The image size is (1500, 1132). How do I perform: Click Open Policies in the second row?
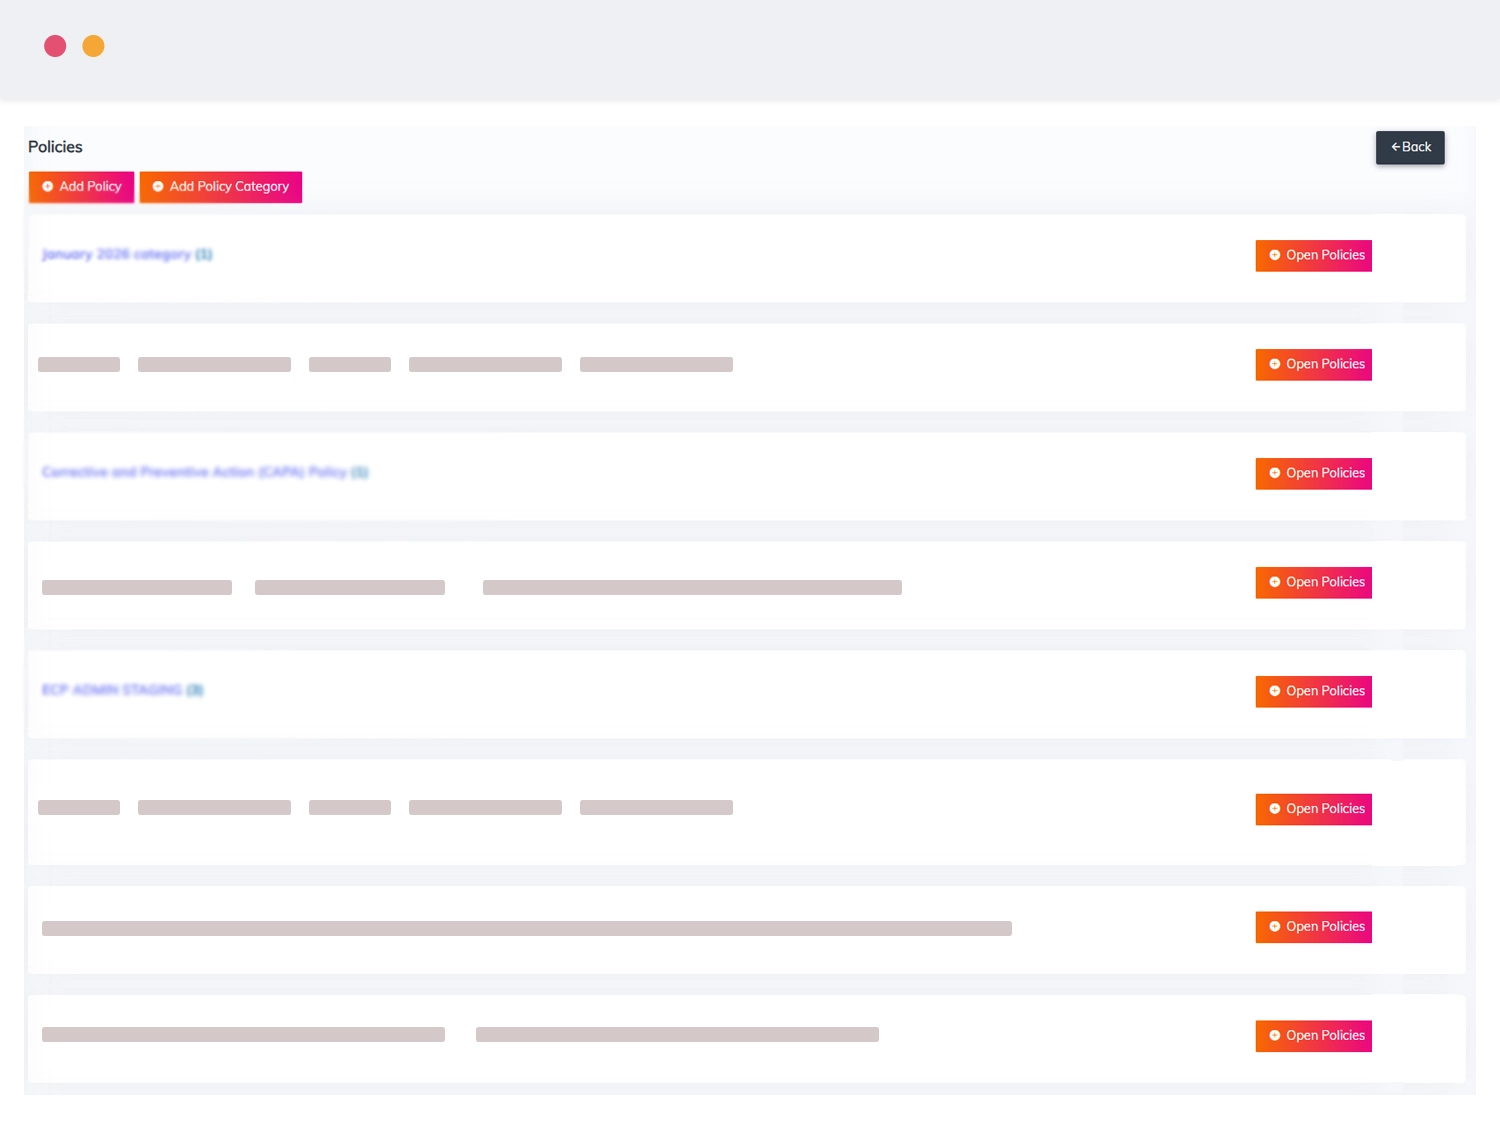(1313, 365)
